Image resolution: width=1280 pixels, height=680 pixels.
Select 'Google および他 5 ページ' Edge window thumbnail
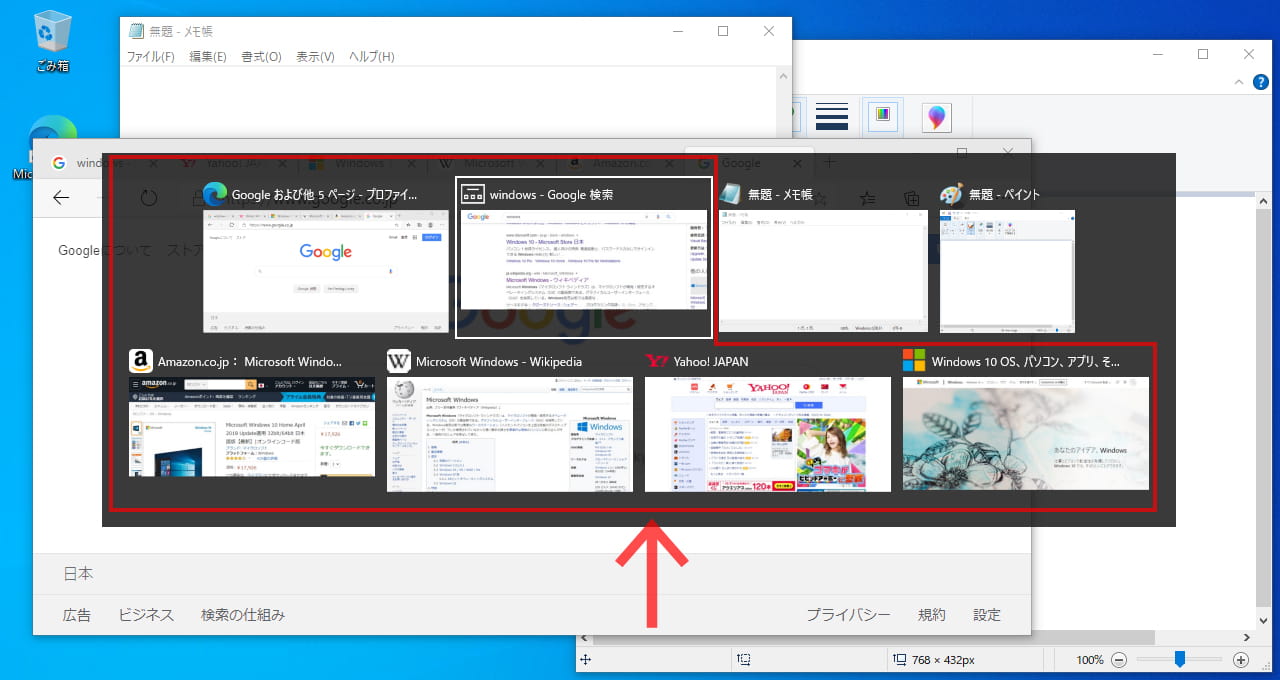[x=325, y=257]
